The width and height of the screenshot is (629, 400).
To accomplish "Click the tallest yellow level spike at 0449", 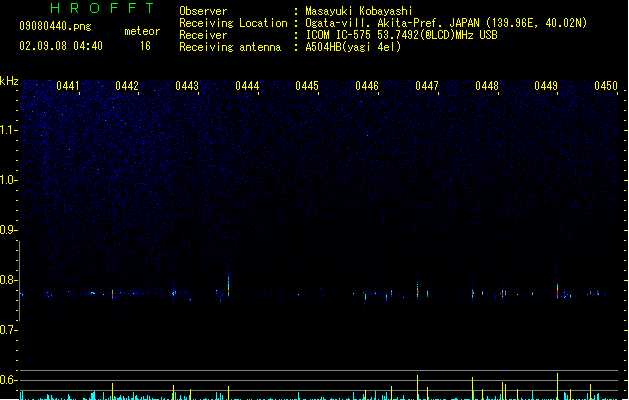I will (x=557, y=386).
